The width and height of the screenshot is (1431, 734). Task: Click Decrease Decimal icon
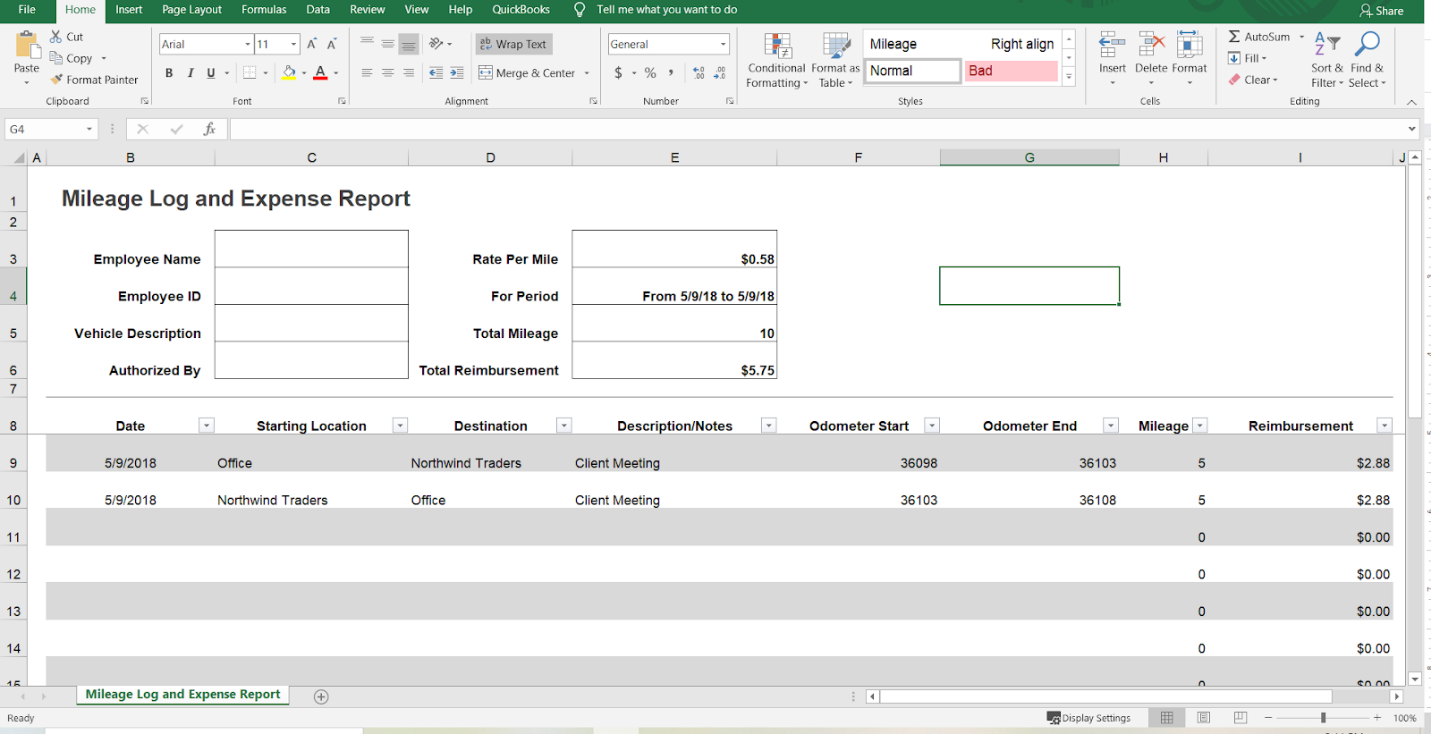[x=720, y=73]
